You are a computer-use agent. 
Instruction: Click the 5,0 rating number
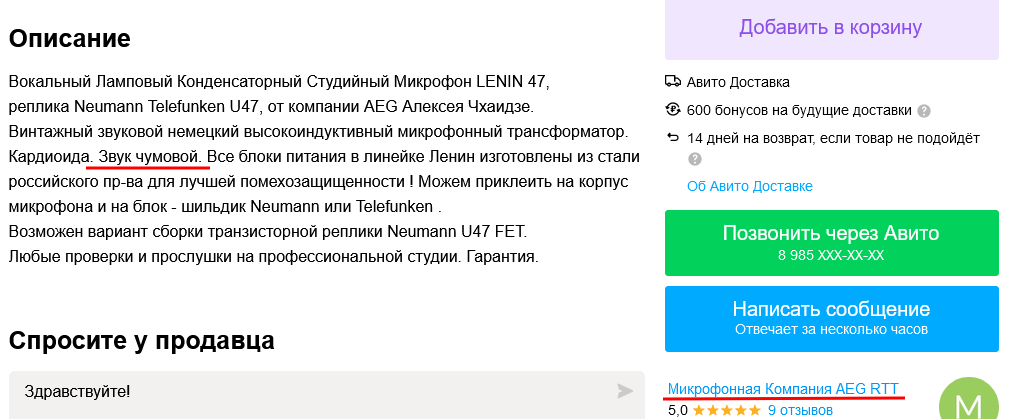(677, 411)
